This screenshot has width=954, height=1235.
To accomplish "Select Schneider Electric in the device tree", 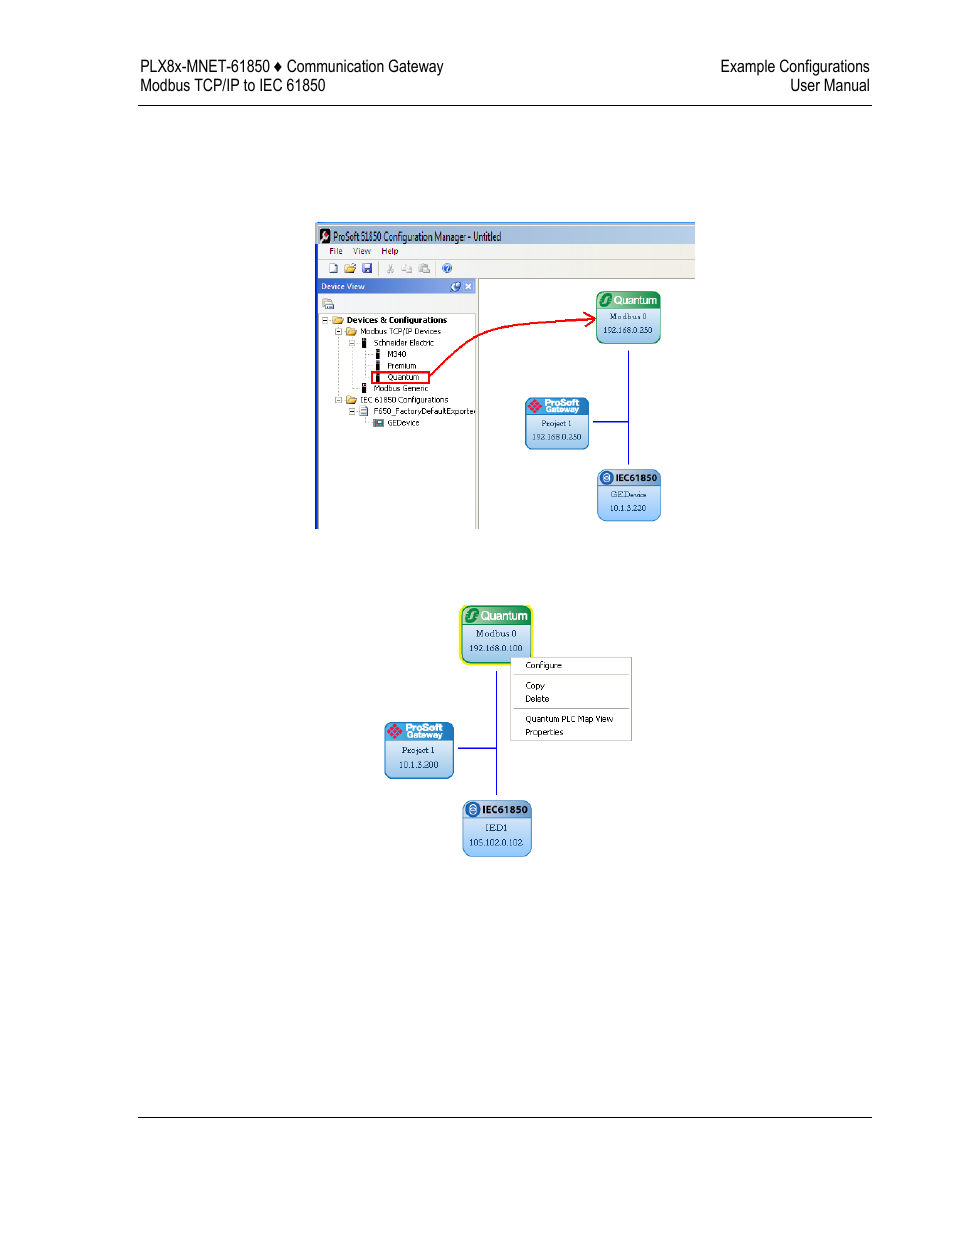I will [x=404, y=343].
